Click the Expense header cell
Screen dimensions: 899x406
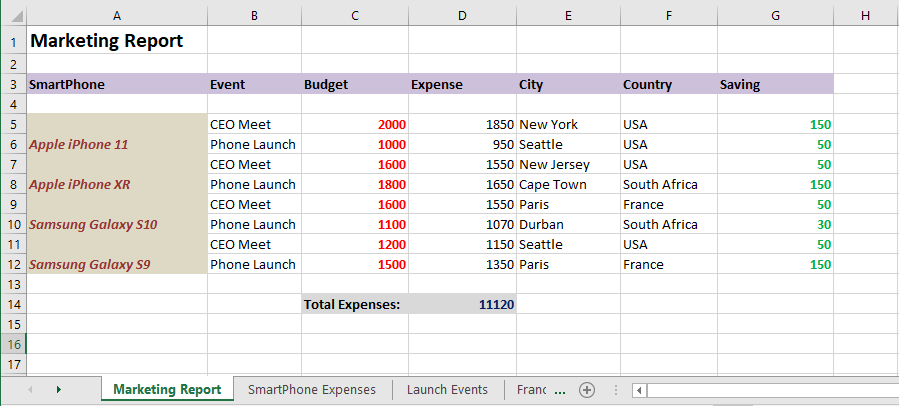tap(462, 84)
